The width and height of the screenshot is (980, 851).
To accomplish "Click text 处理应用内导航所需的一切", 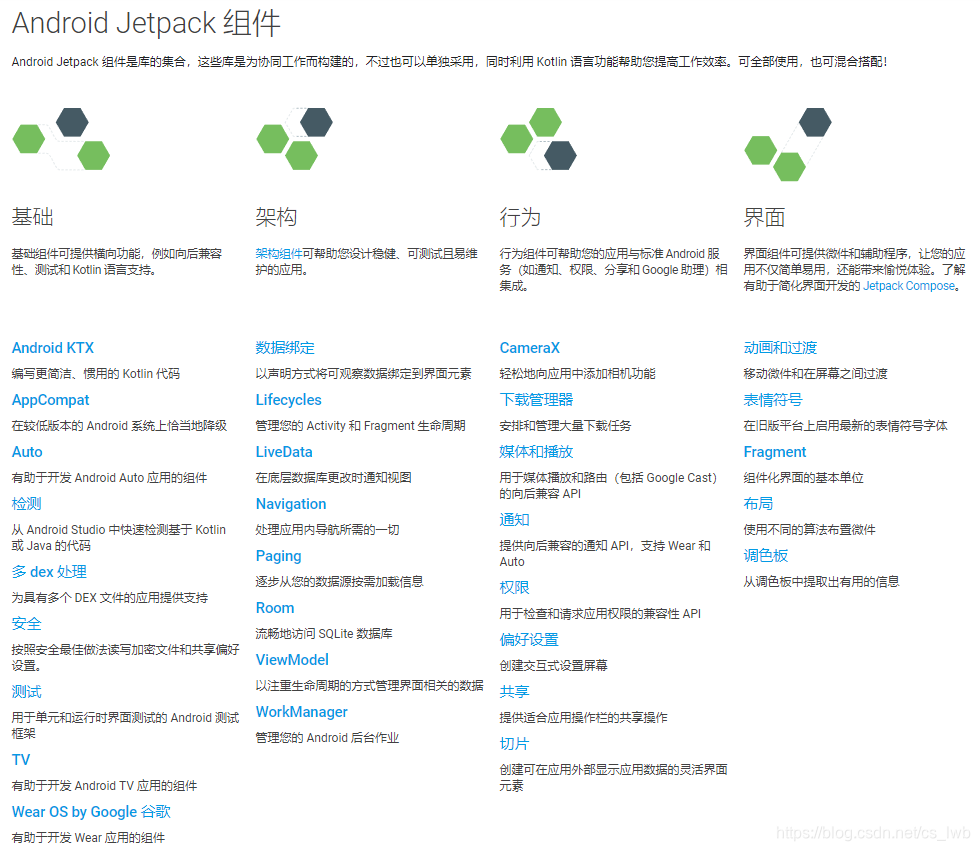I will point(328,530).
